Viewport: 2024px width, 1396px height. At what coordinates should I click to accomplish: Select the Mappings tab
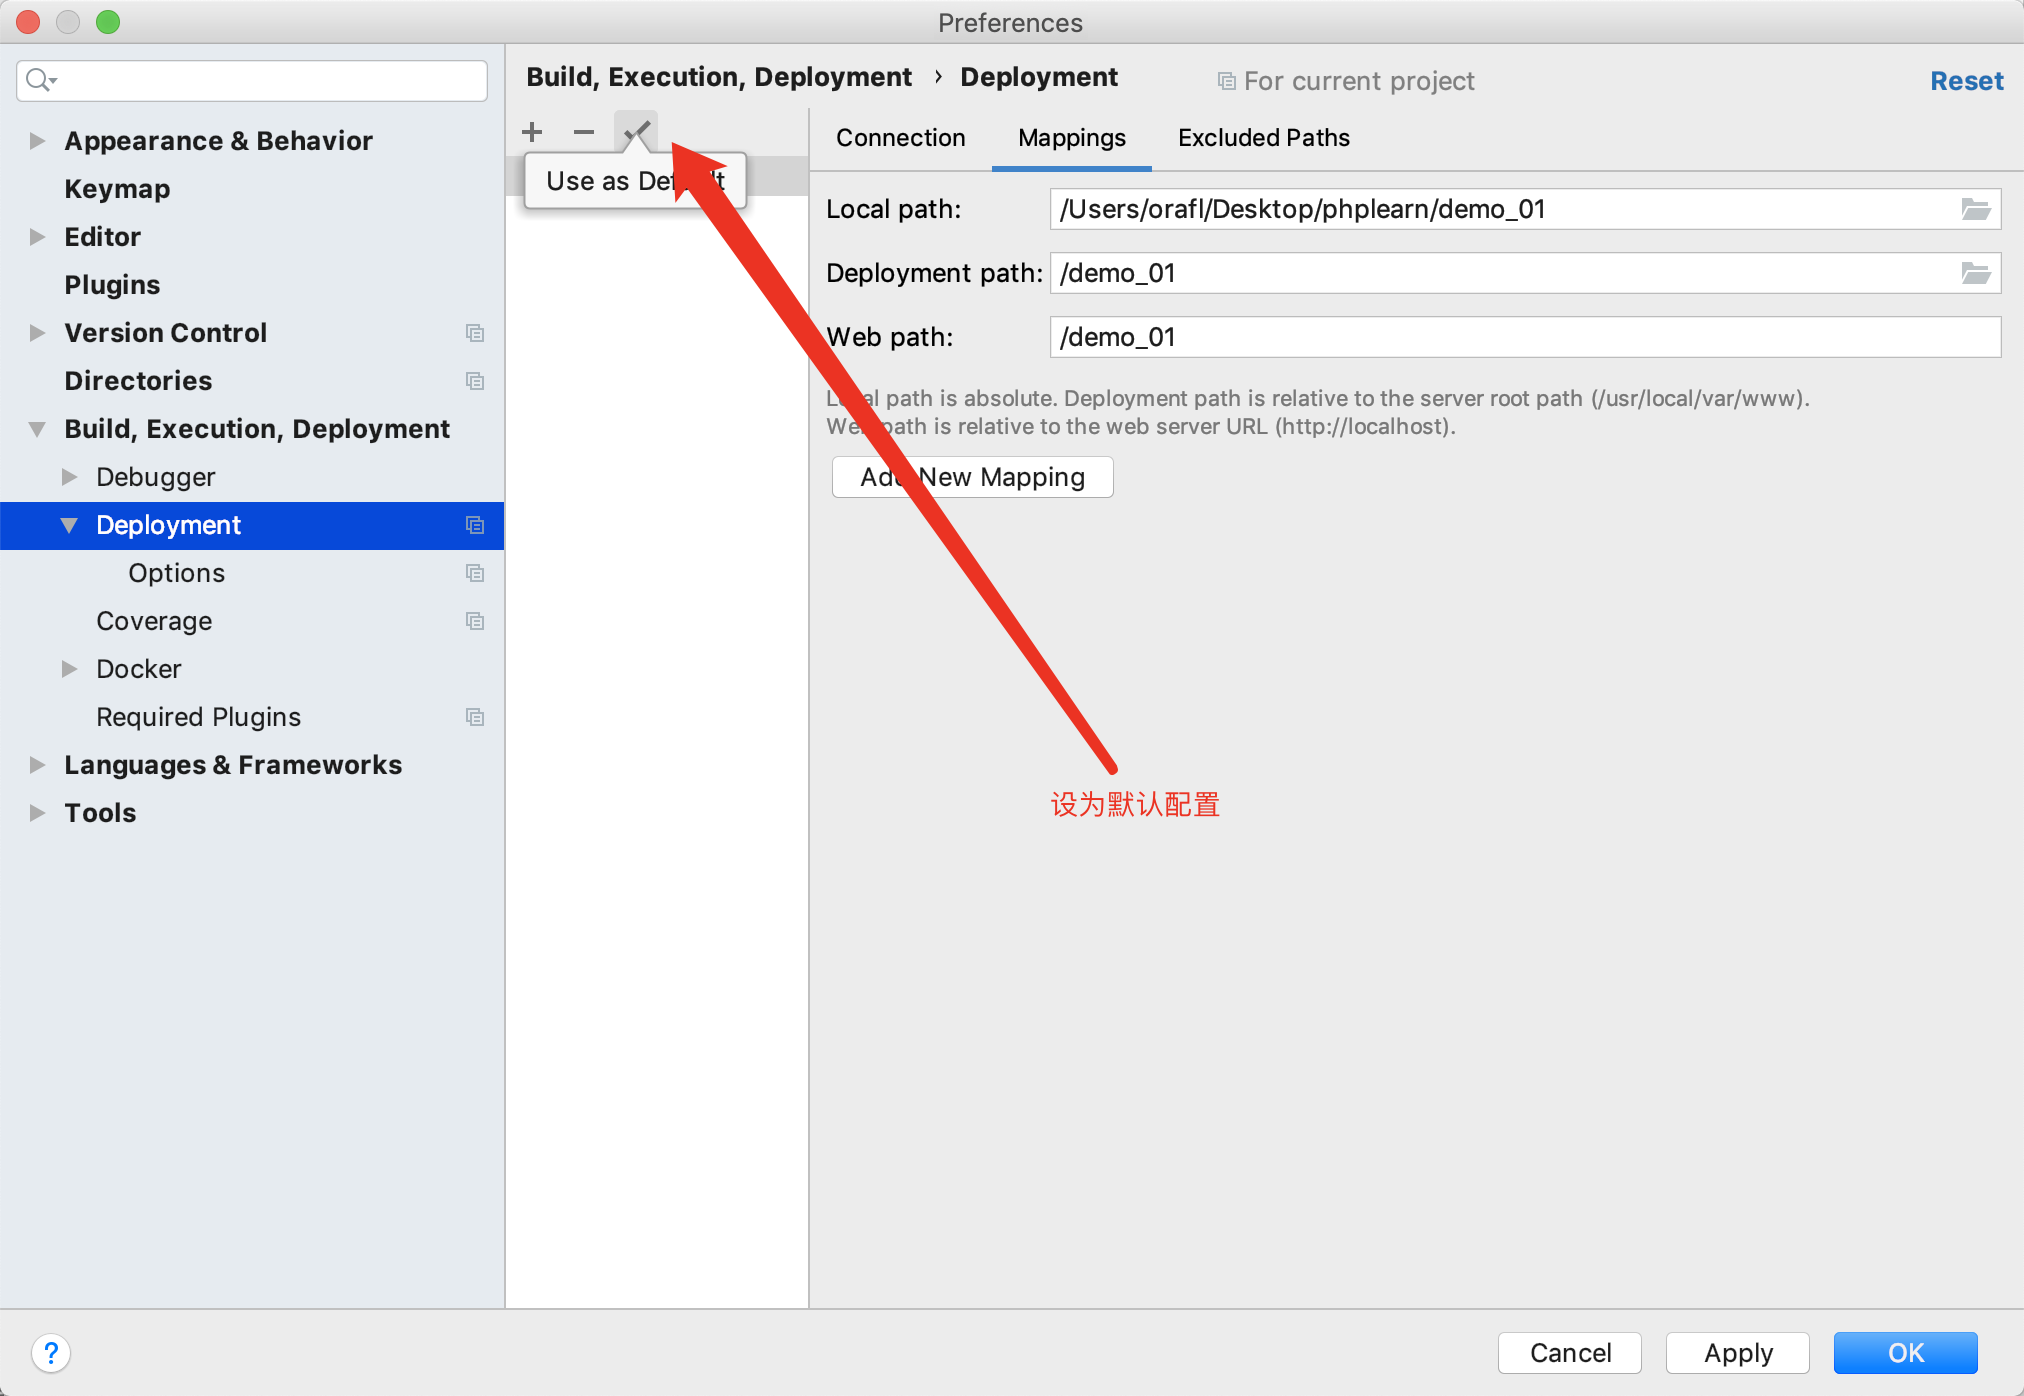point(1072,138)
